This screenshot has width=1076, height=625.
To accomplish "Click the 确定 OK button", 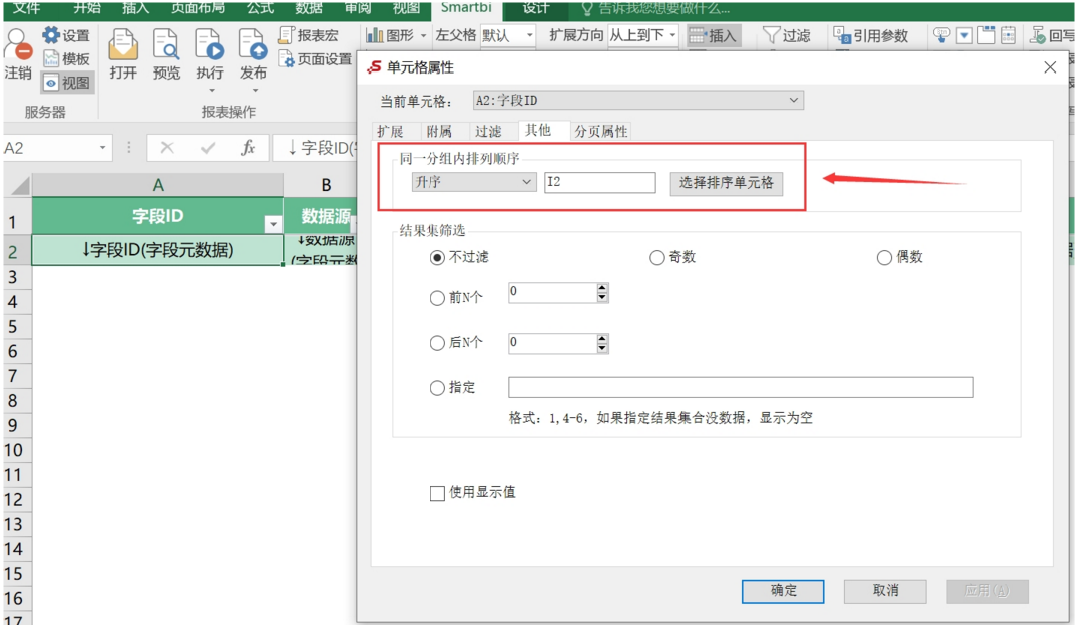I will click(x=783, y=591).
